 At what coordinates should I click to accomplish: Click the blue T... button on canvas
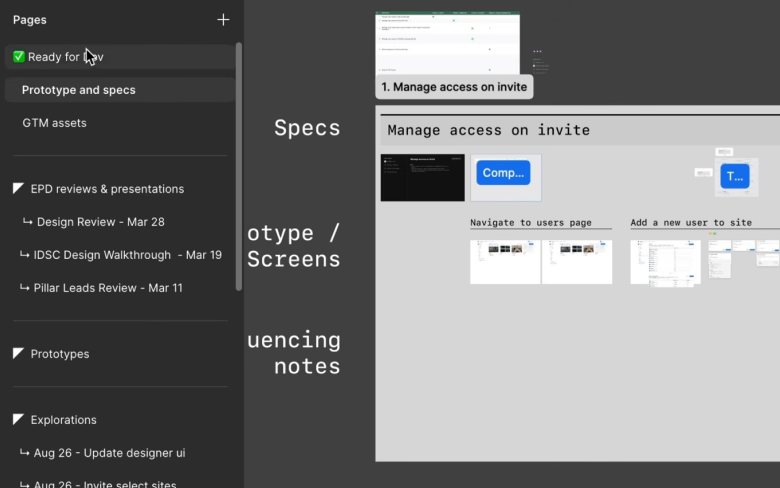pyautogui.click(x=735, y=176)
